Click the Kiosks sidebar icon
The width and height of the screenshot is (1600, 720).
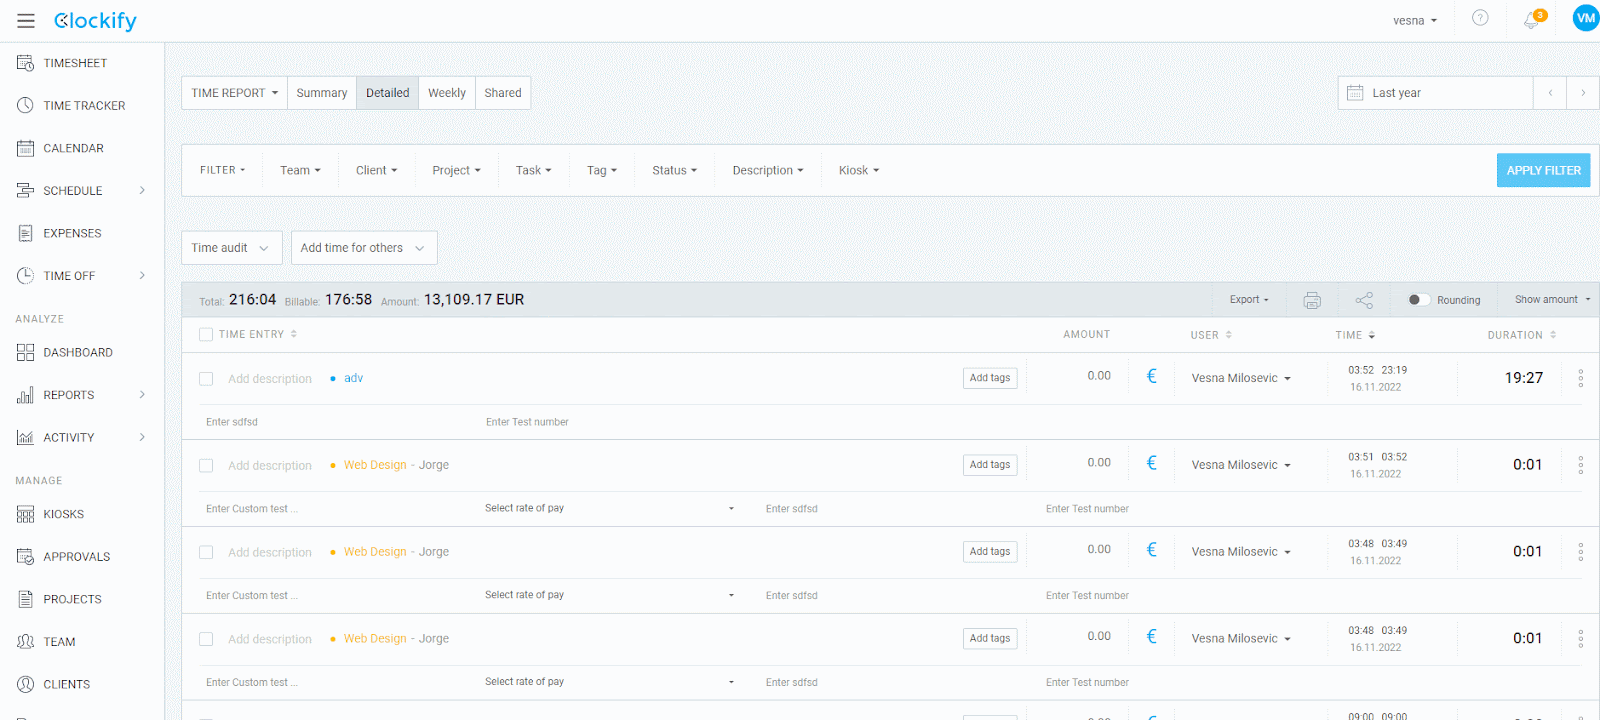25,514
